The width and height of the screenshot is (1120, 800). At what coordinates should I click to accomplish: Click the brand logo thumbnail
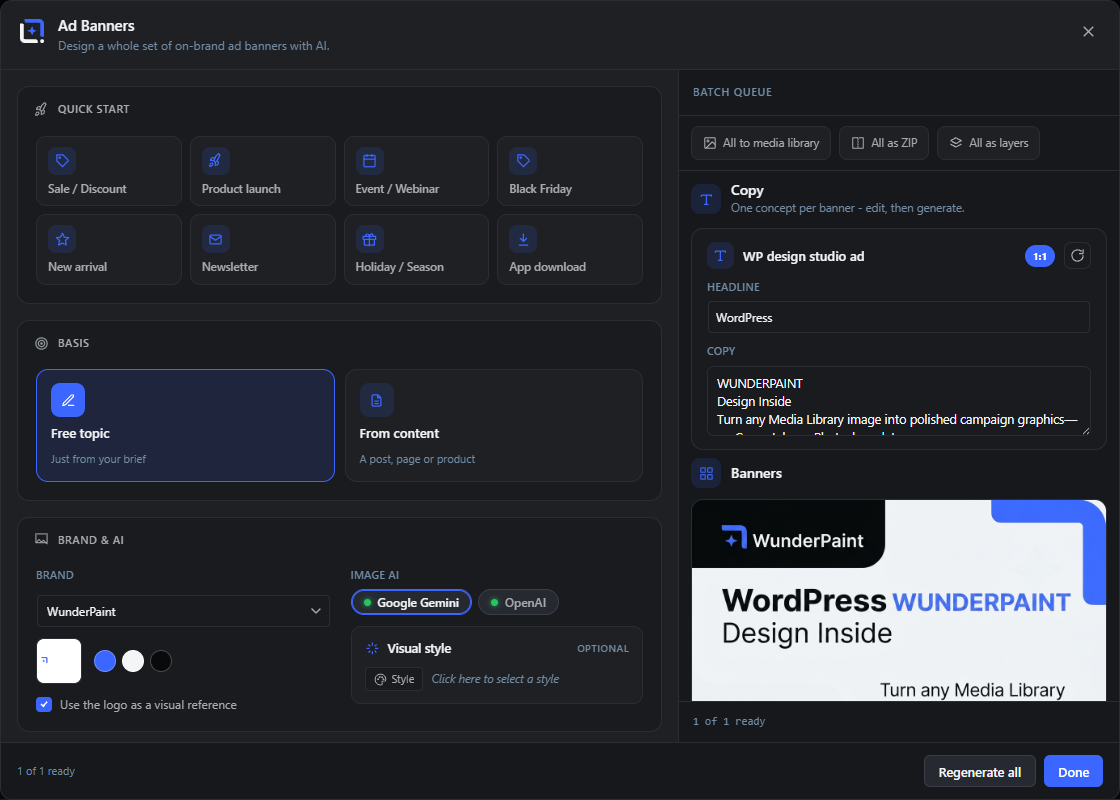pos(59,661)
